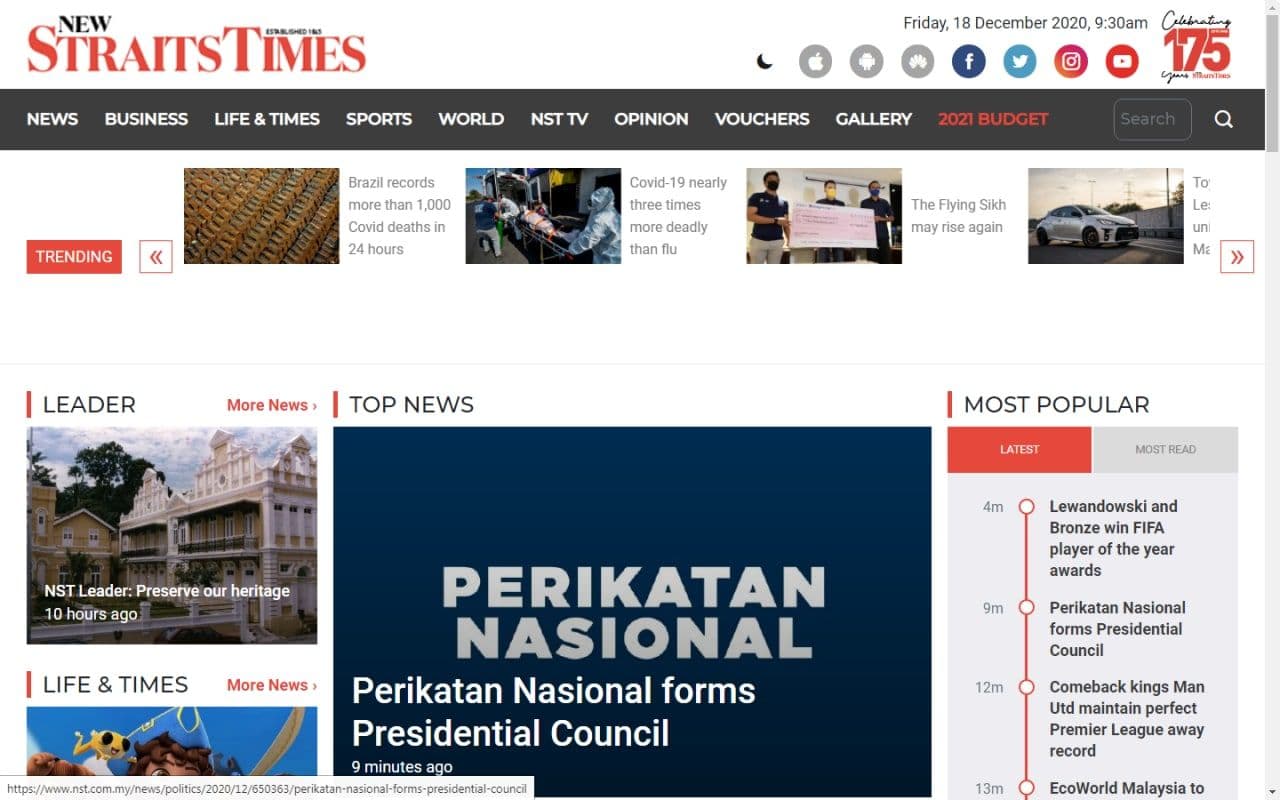Viewport: 1280px width, 800px height.
Task: Switch to the Most Read tab
Action: point(1165,450)
